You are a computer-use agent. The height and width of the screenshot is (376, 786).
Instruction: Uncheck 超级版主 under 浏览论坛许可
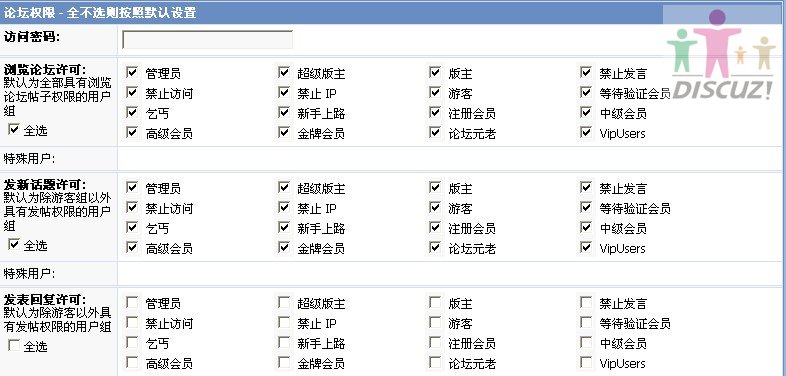pos(284,73)
